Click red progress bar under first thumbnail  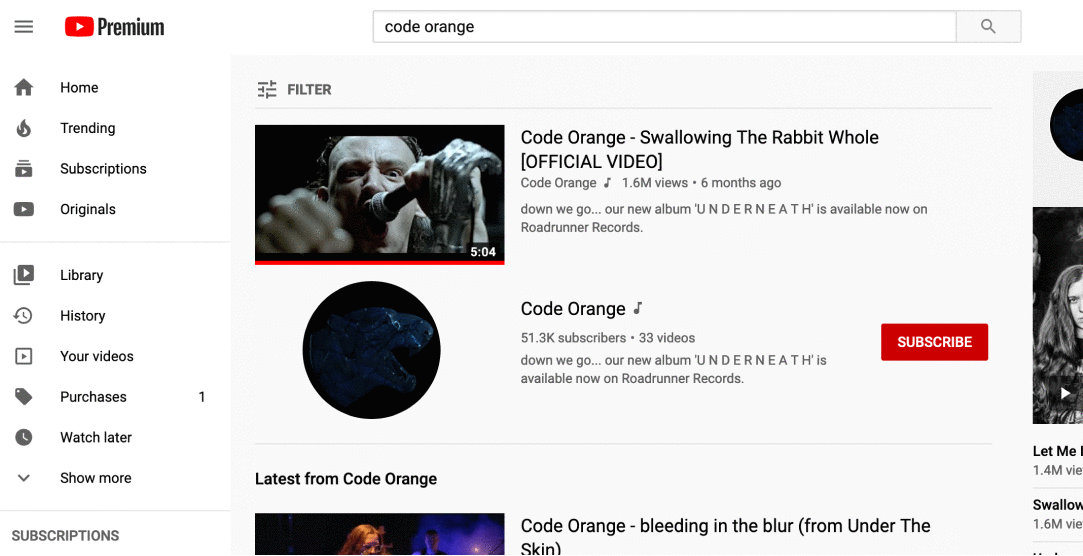[x=380, y=262]
